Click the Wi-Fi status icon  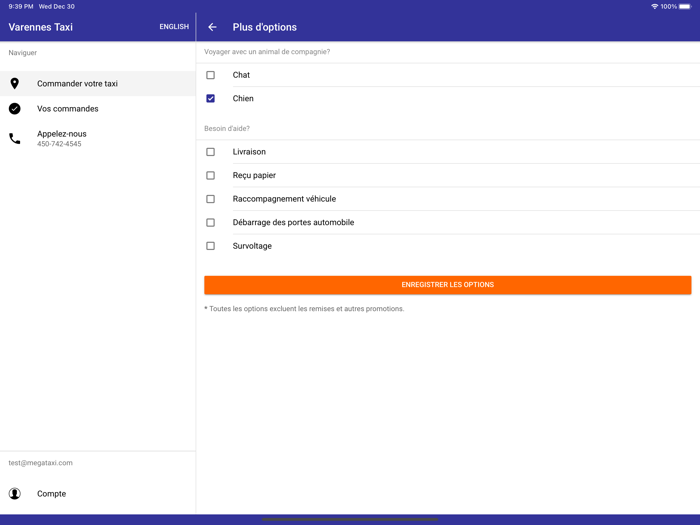tap(654, 7)
